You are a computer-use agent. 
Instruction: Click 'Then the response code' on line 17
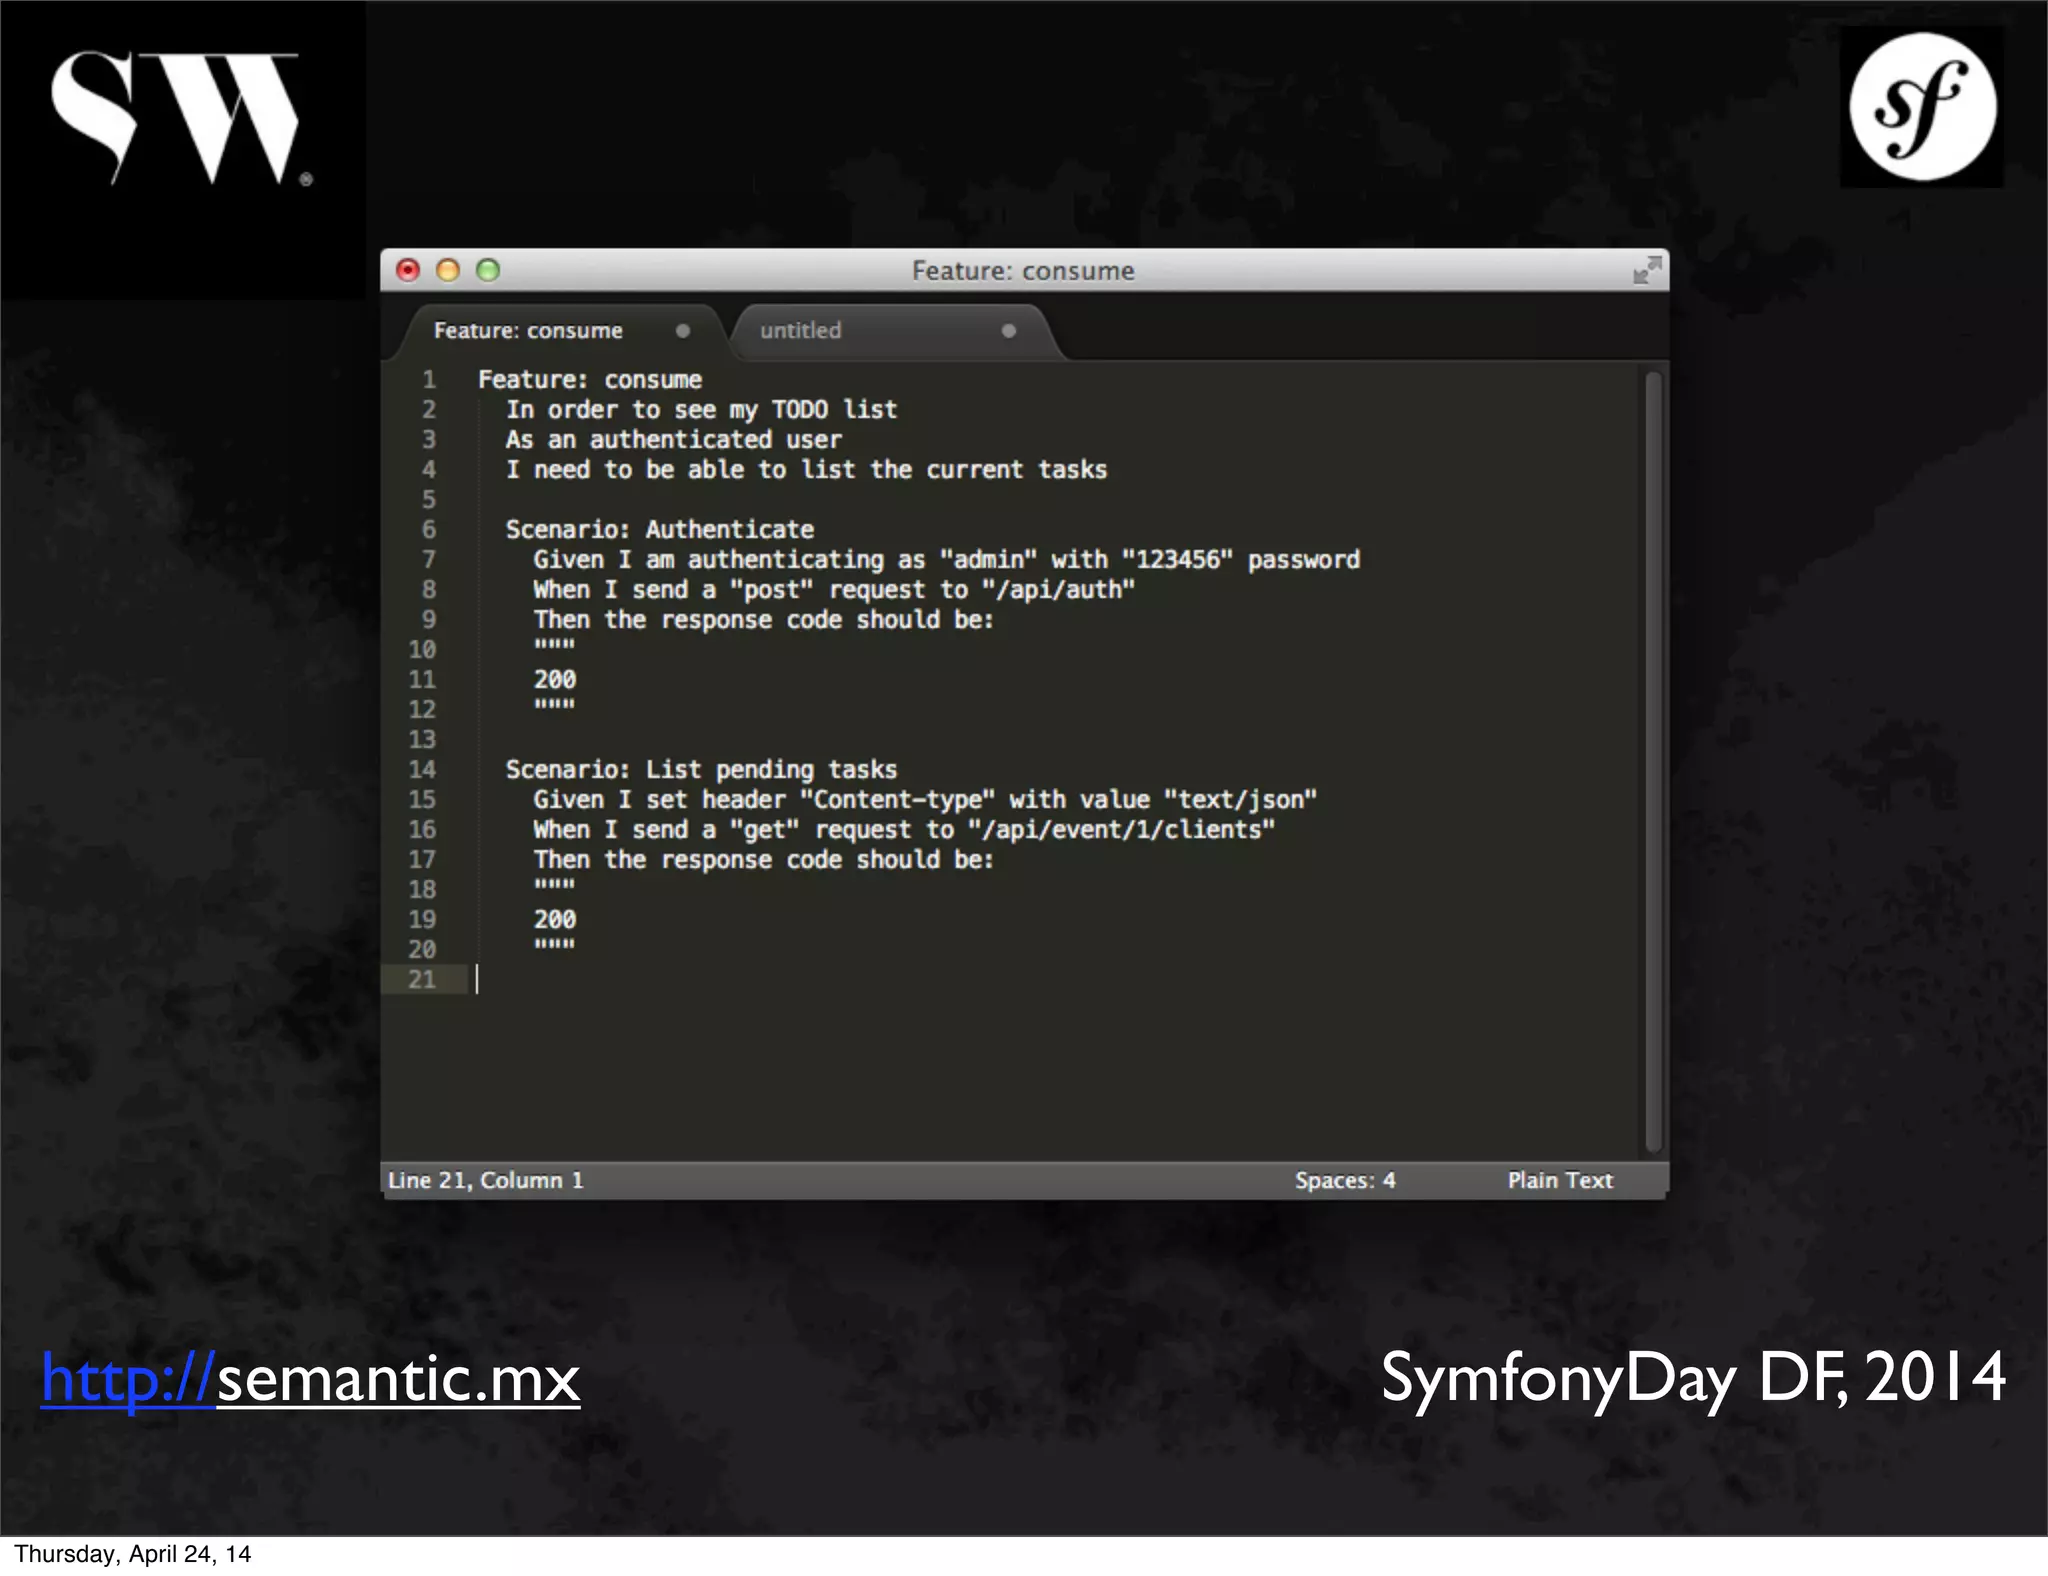pos(764,860)
